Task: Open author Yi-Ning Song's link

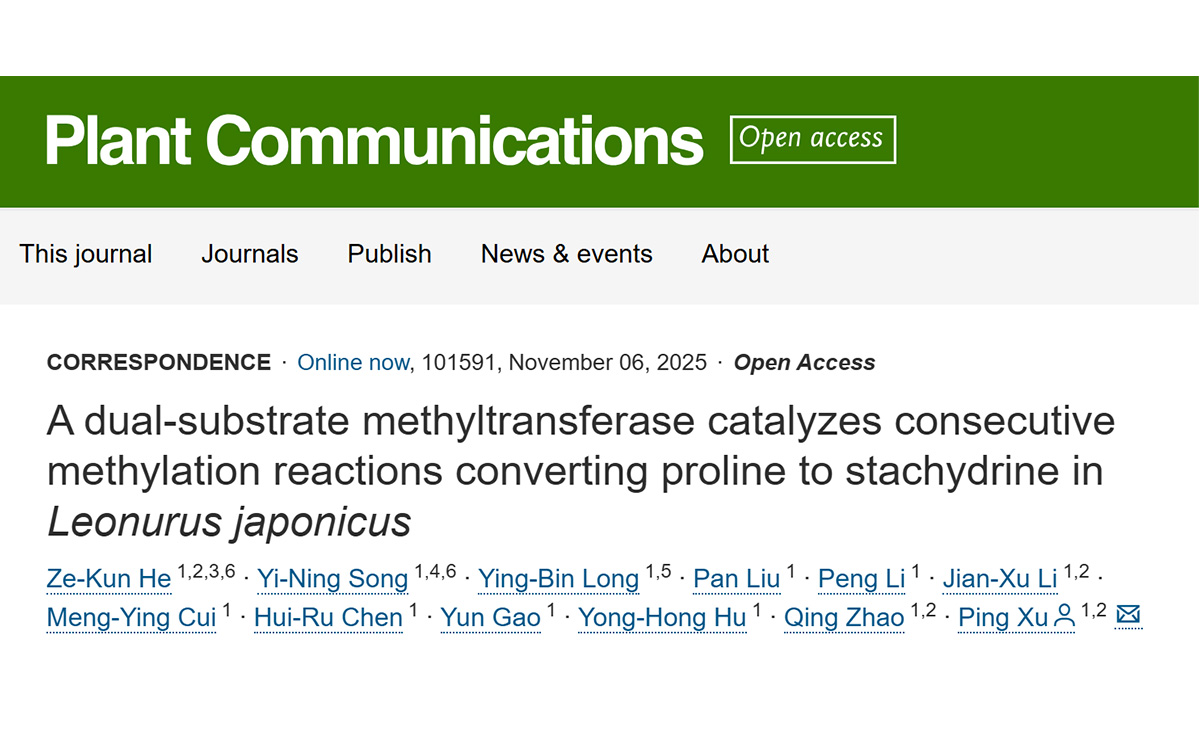Action: click(332, 579)
